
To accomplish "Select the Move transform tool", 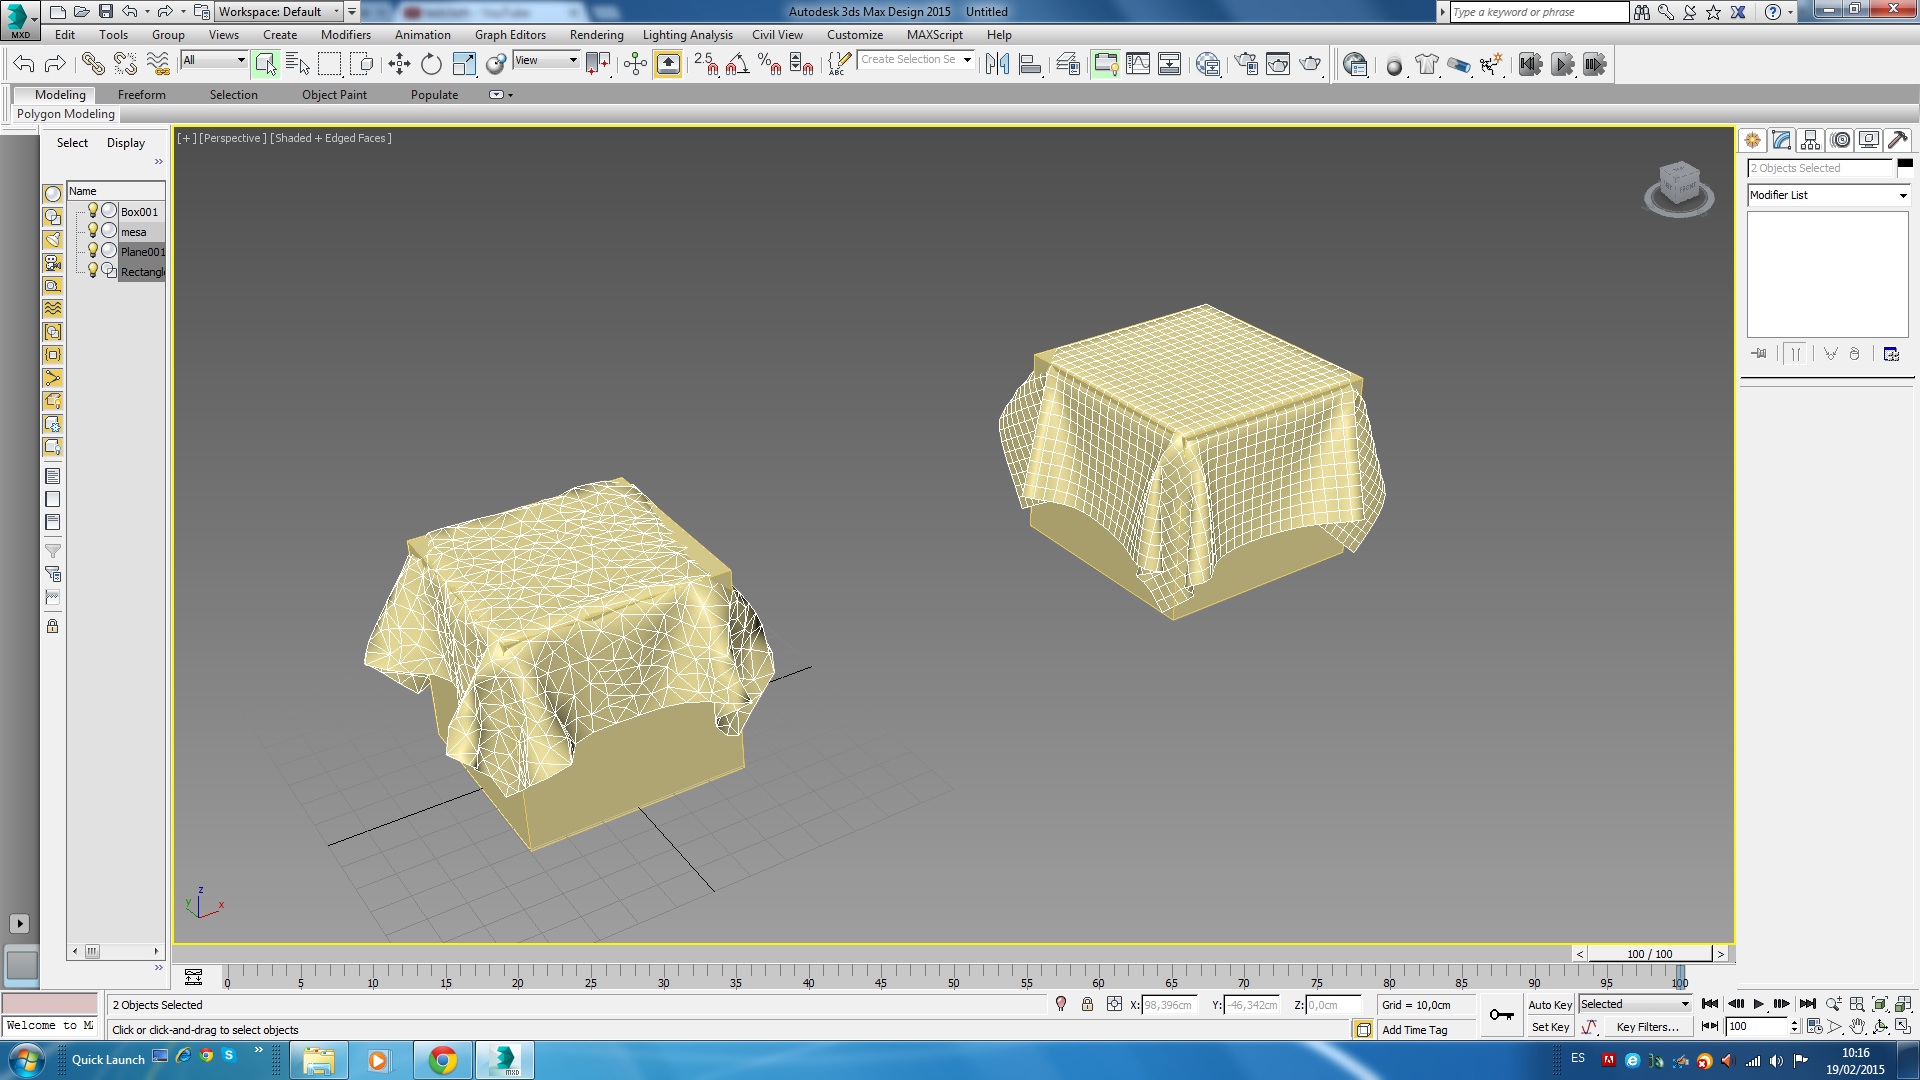I will (x=399, y=64).
